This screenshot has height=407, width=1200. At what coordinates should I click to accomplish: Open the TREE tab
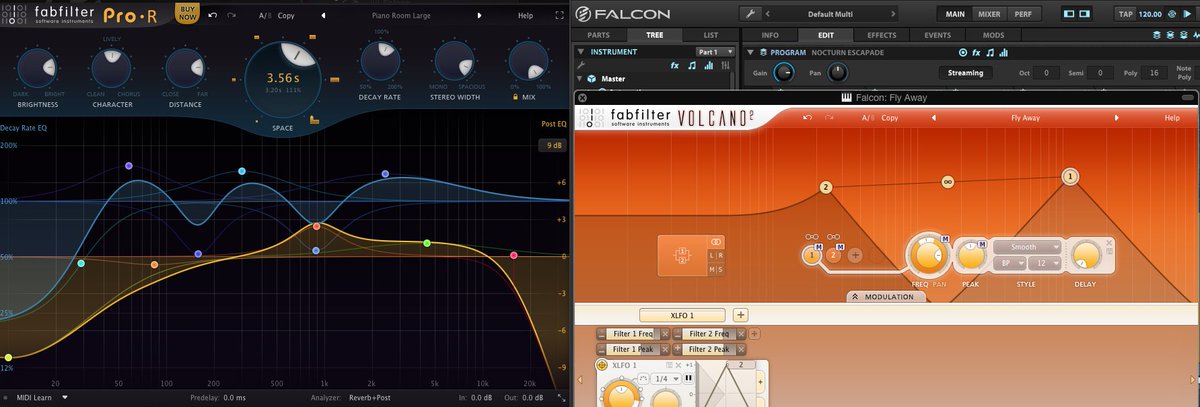tap(654, 35)
